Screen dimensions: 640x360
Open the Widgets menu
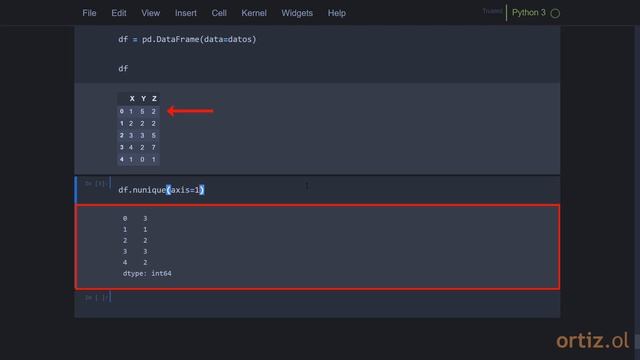297,13
